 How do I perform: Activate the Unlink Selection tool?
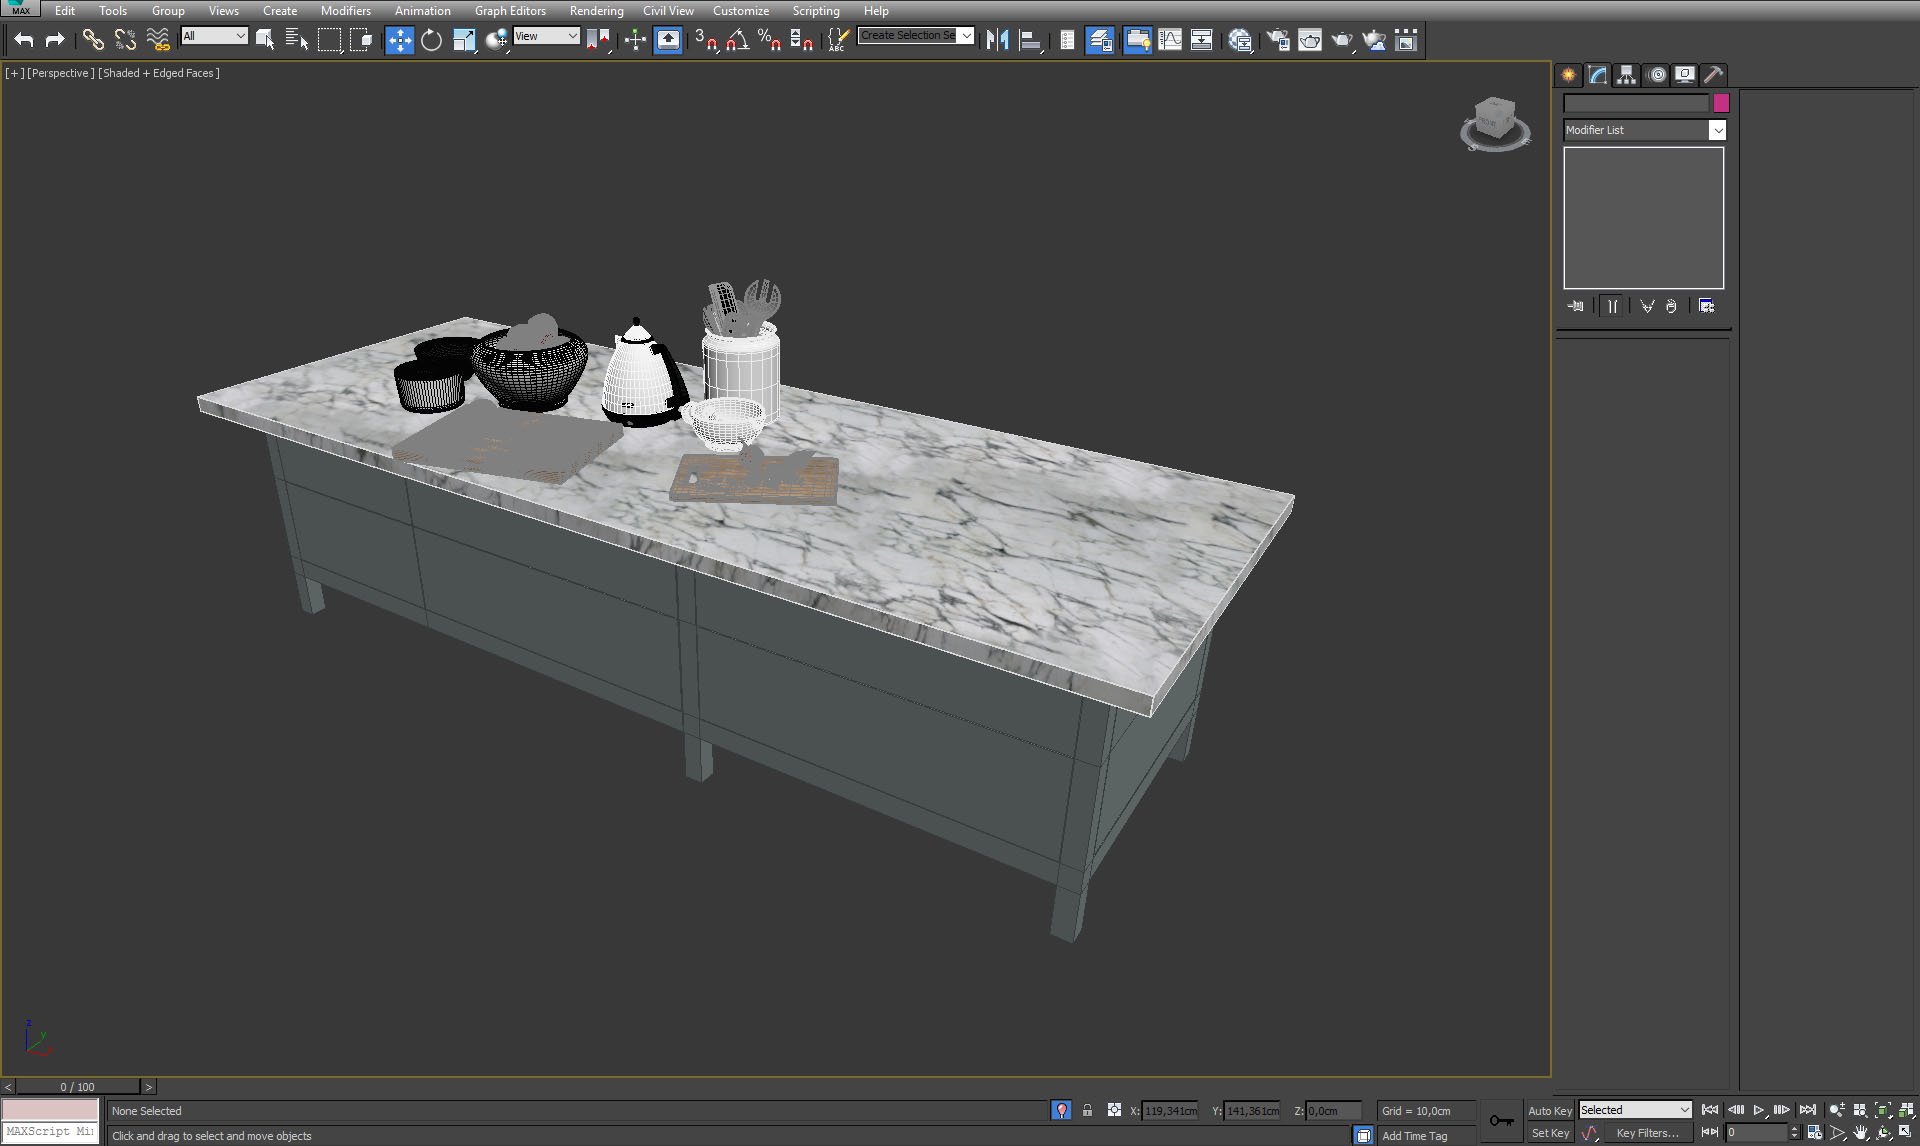125,40
